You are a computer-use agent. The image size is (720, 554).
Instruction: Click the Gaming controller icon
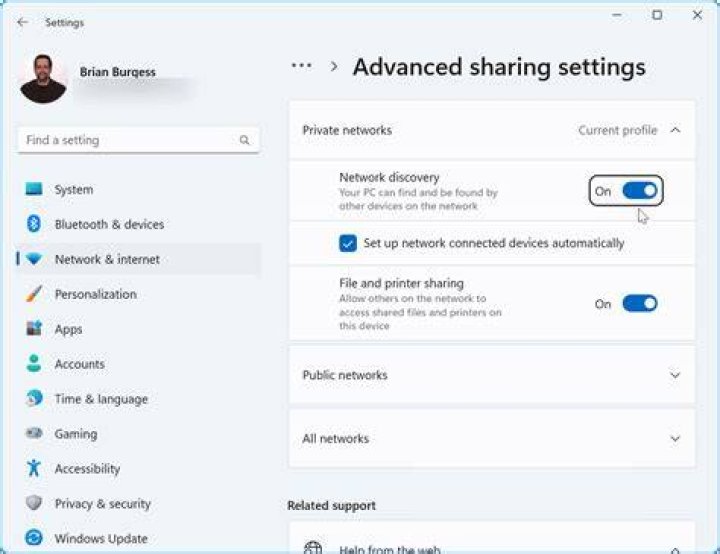click(34, 433)
